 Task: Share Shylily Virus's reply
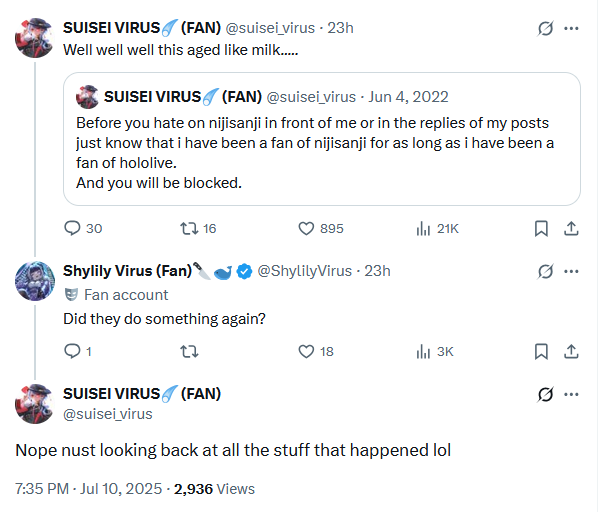click(571, 351)
